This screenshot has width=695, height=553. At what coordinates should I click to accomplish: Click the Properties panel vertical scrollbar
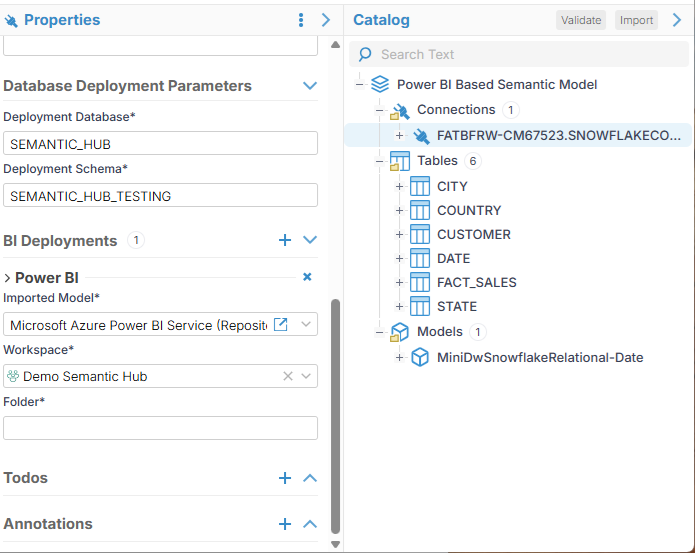click(336, 400)
